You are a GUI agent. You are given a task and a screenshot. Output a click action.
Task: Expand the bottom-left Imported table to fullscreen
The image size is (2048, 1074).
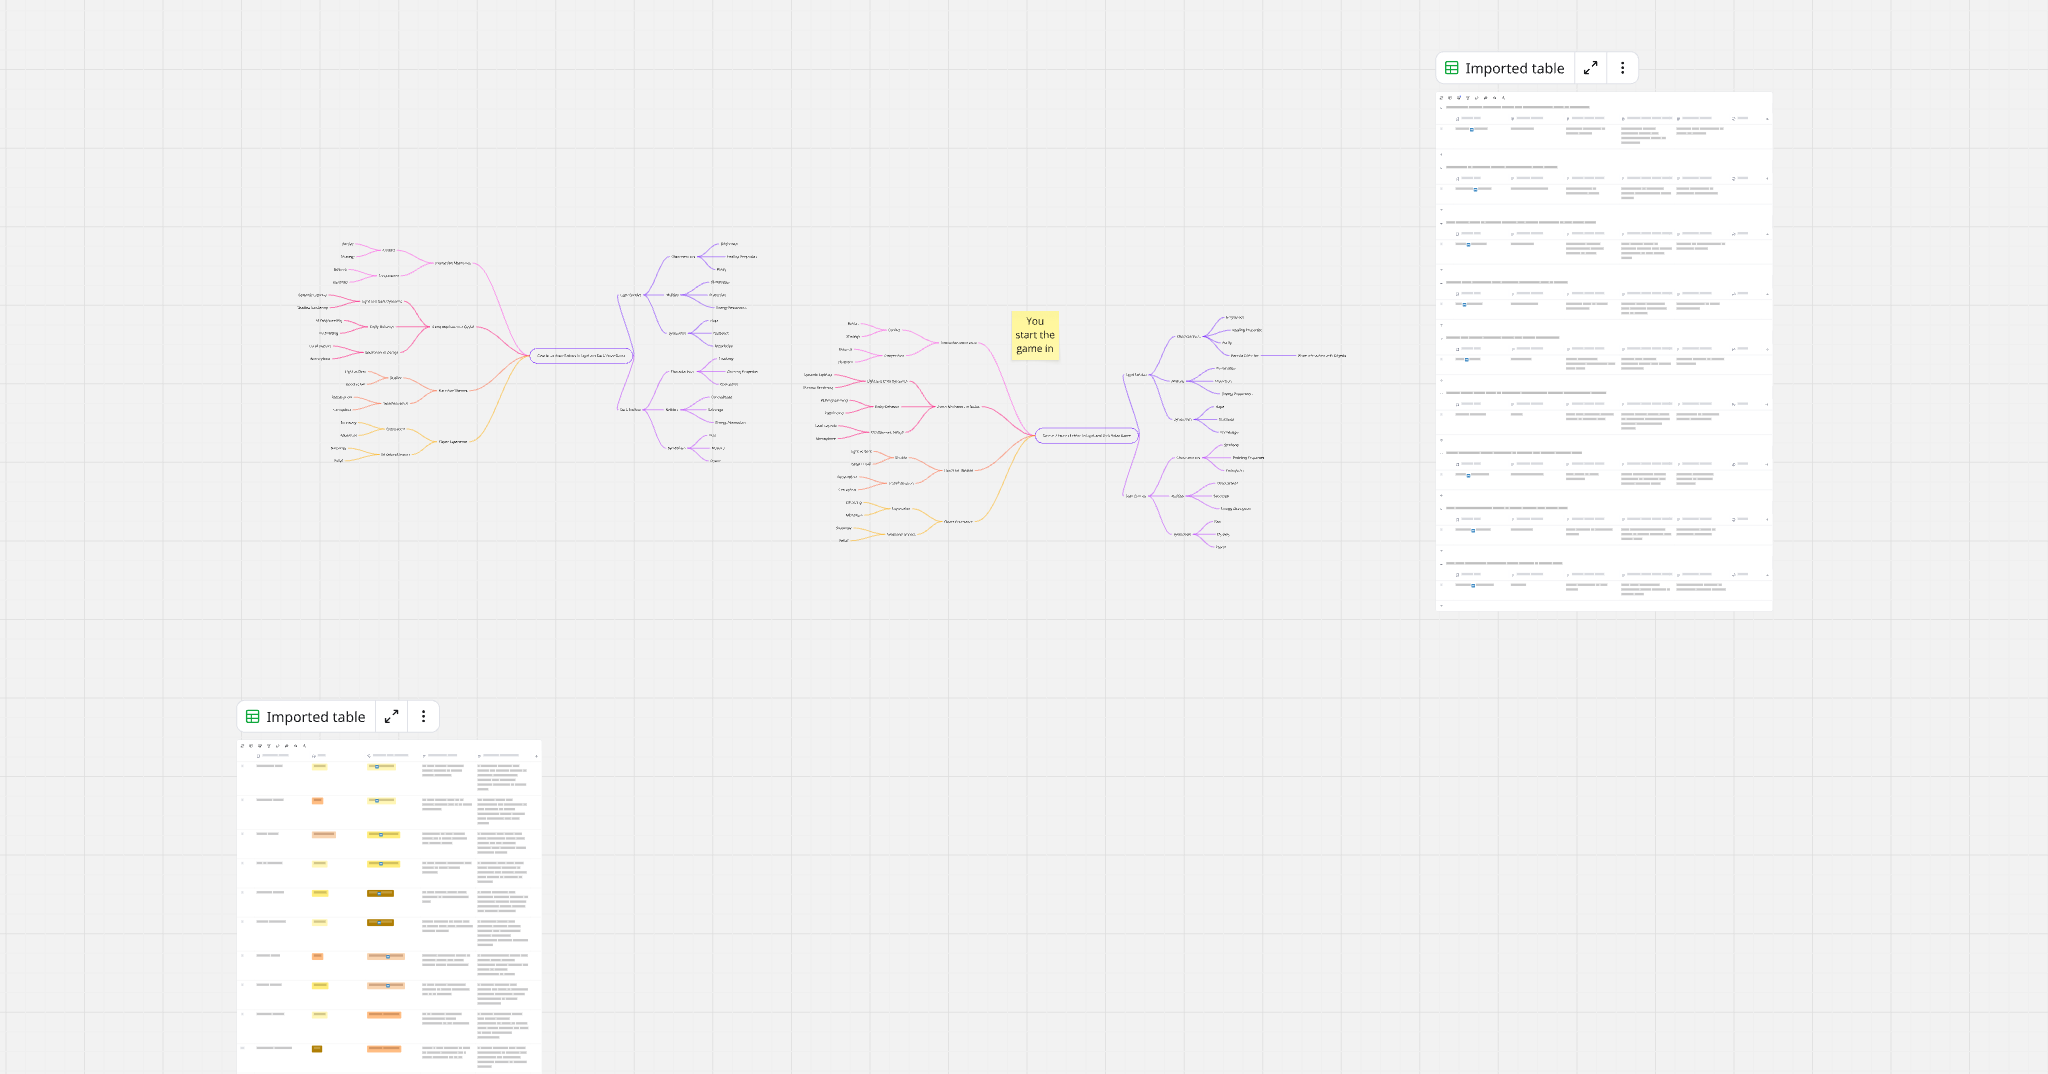click(391, 716)
